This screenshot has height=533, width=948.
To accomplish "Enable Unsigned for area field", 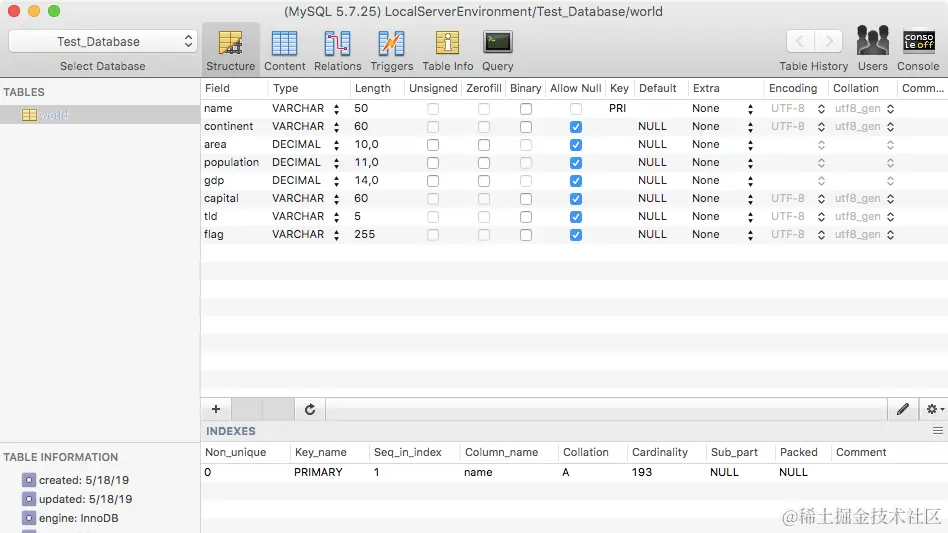I will (433, 145).
